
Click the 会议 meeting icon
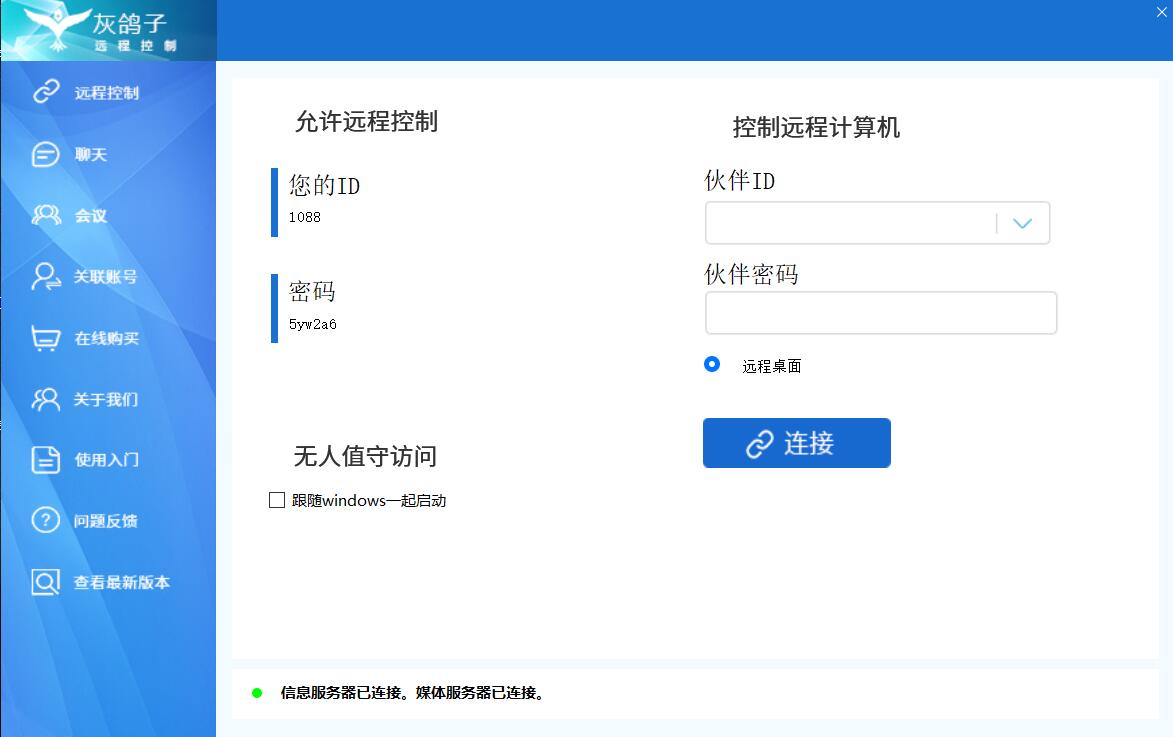[47, 215]
